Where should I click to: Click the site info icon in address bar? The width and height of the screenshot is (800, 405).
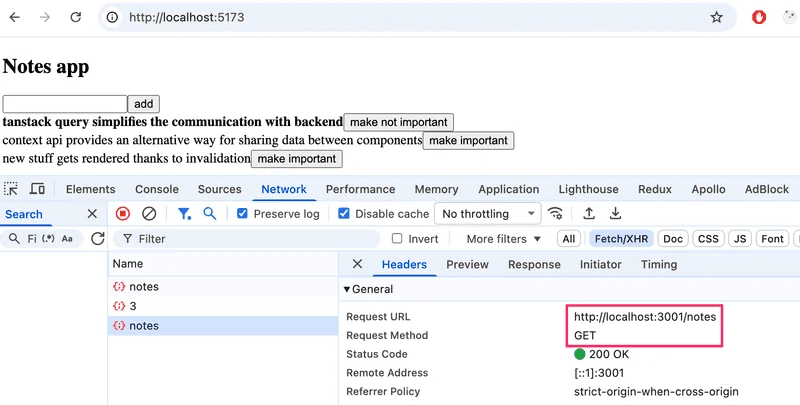point(112,17)
